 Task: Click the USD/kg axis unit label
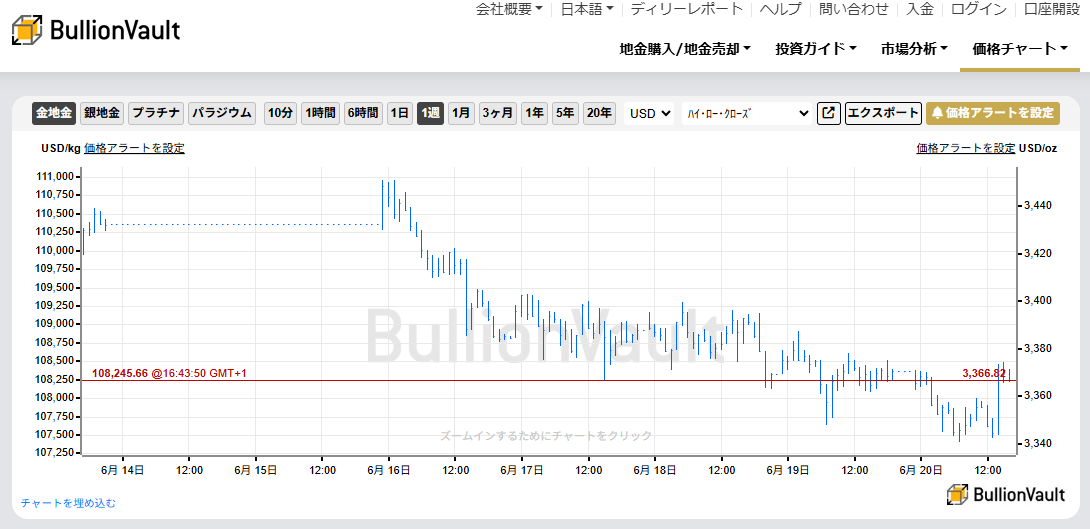point(61,148)
